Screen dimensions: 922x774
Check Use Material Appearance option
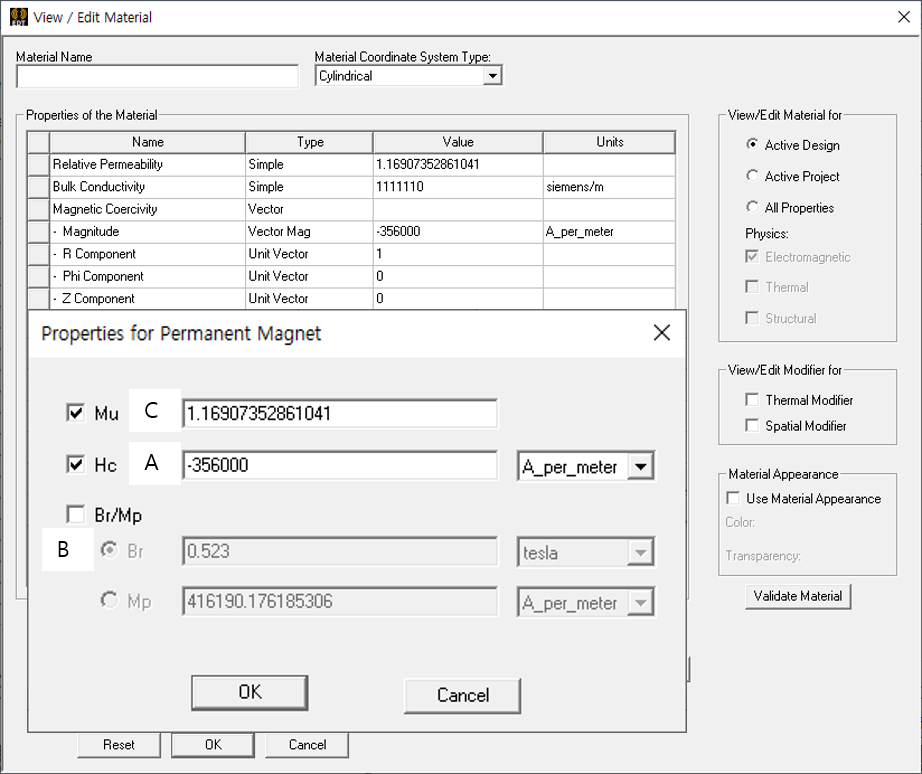point(733,498)
